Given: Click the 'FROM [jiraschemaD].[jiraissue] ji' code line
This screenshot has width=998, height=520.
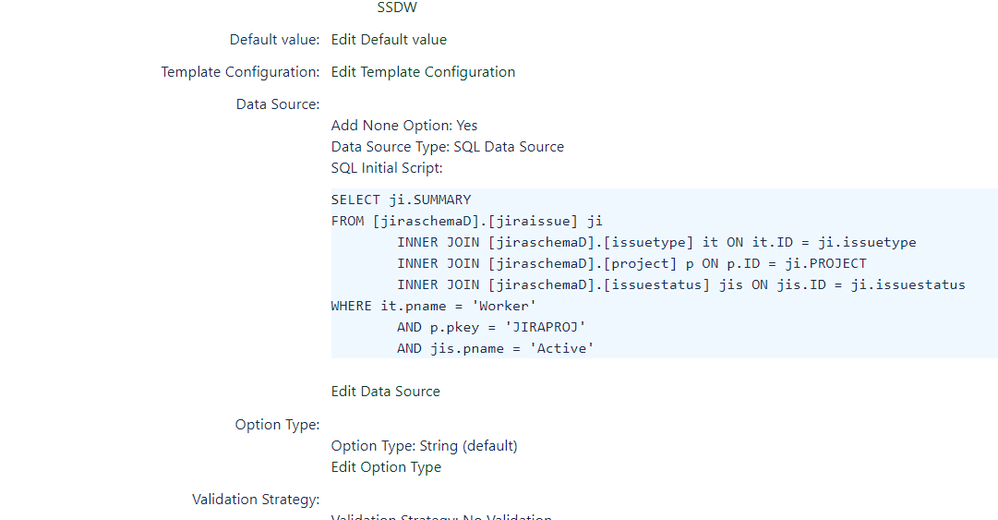Looking at the screenshot, I should click(467, 221).
